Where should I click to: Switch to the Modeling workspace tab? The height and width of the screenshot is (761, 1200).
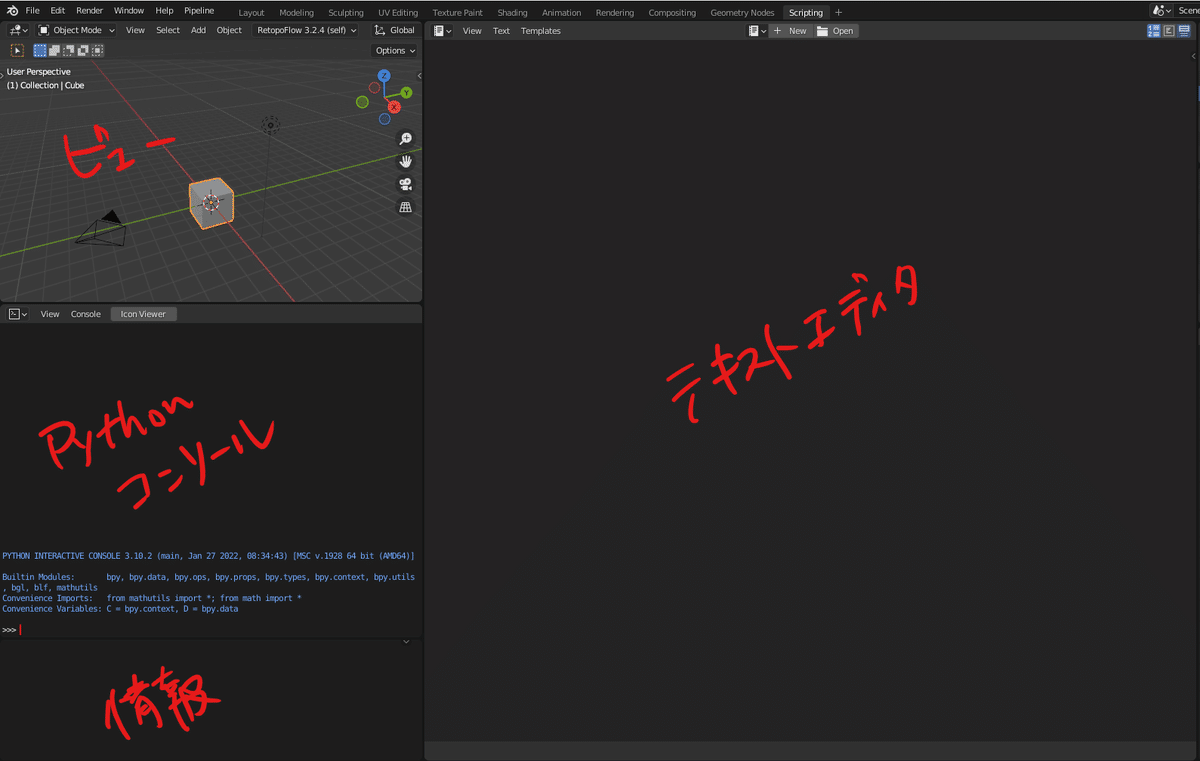296,13
